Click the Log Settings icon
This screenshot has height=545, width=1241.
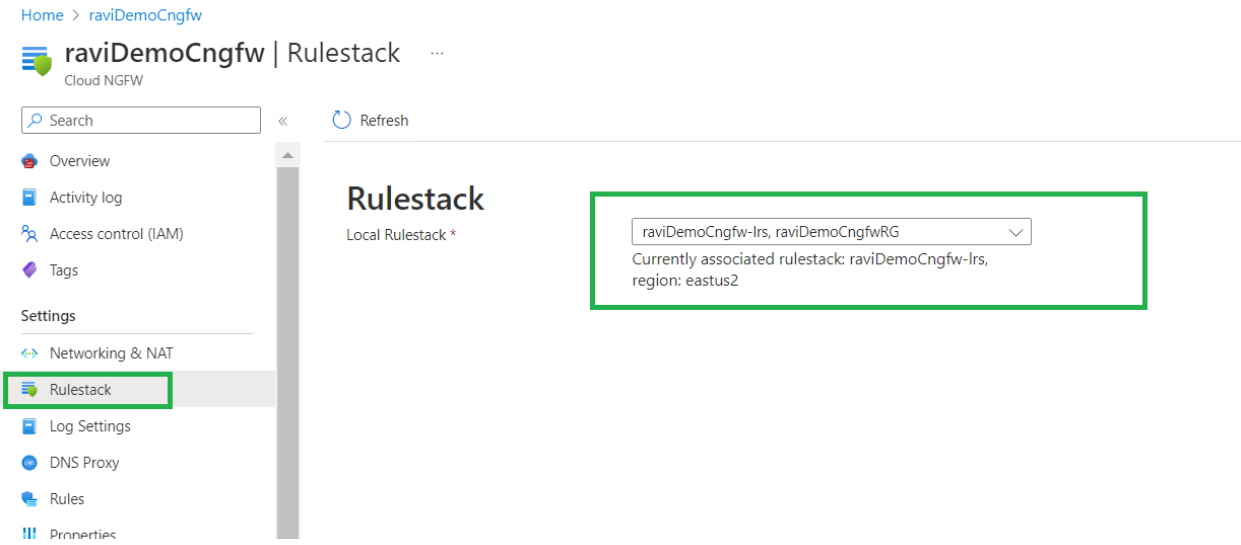(x=29, y=426)
